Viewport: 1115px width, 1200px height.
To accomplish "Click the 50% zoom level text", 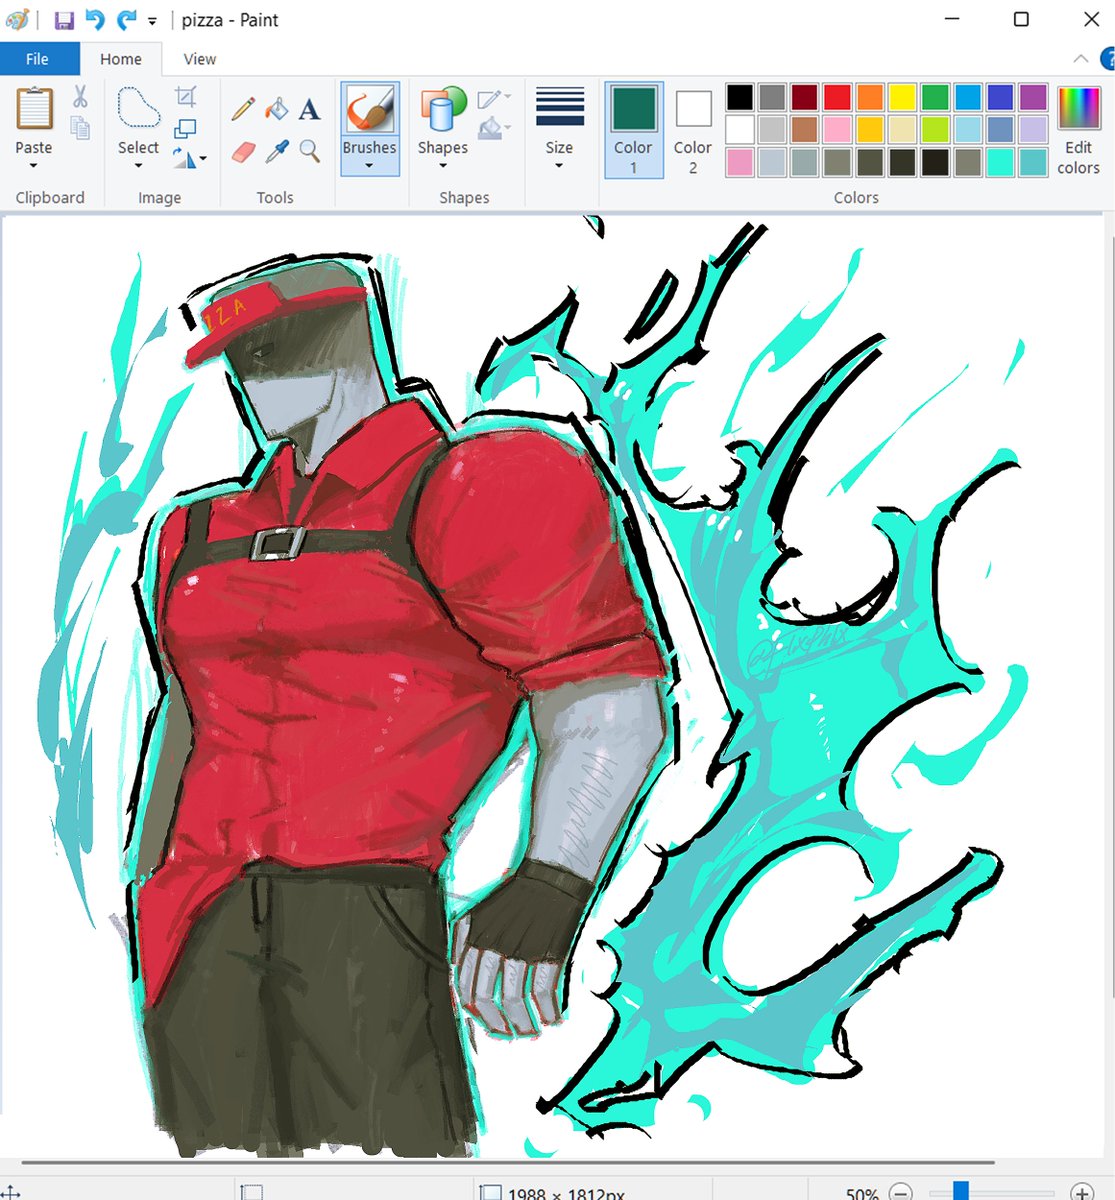I will click(862, 1193).
